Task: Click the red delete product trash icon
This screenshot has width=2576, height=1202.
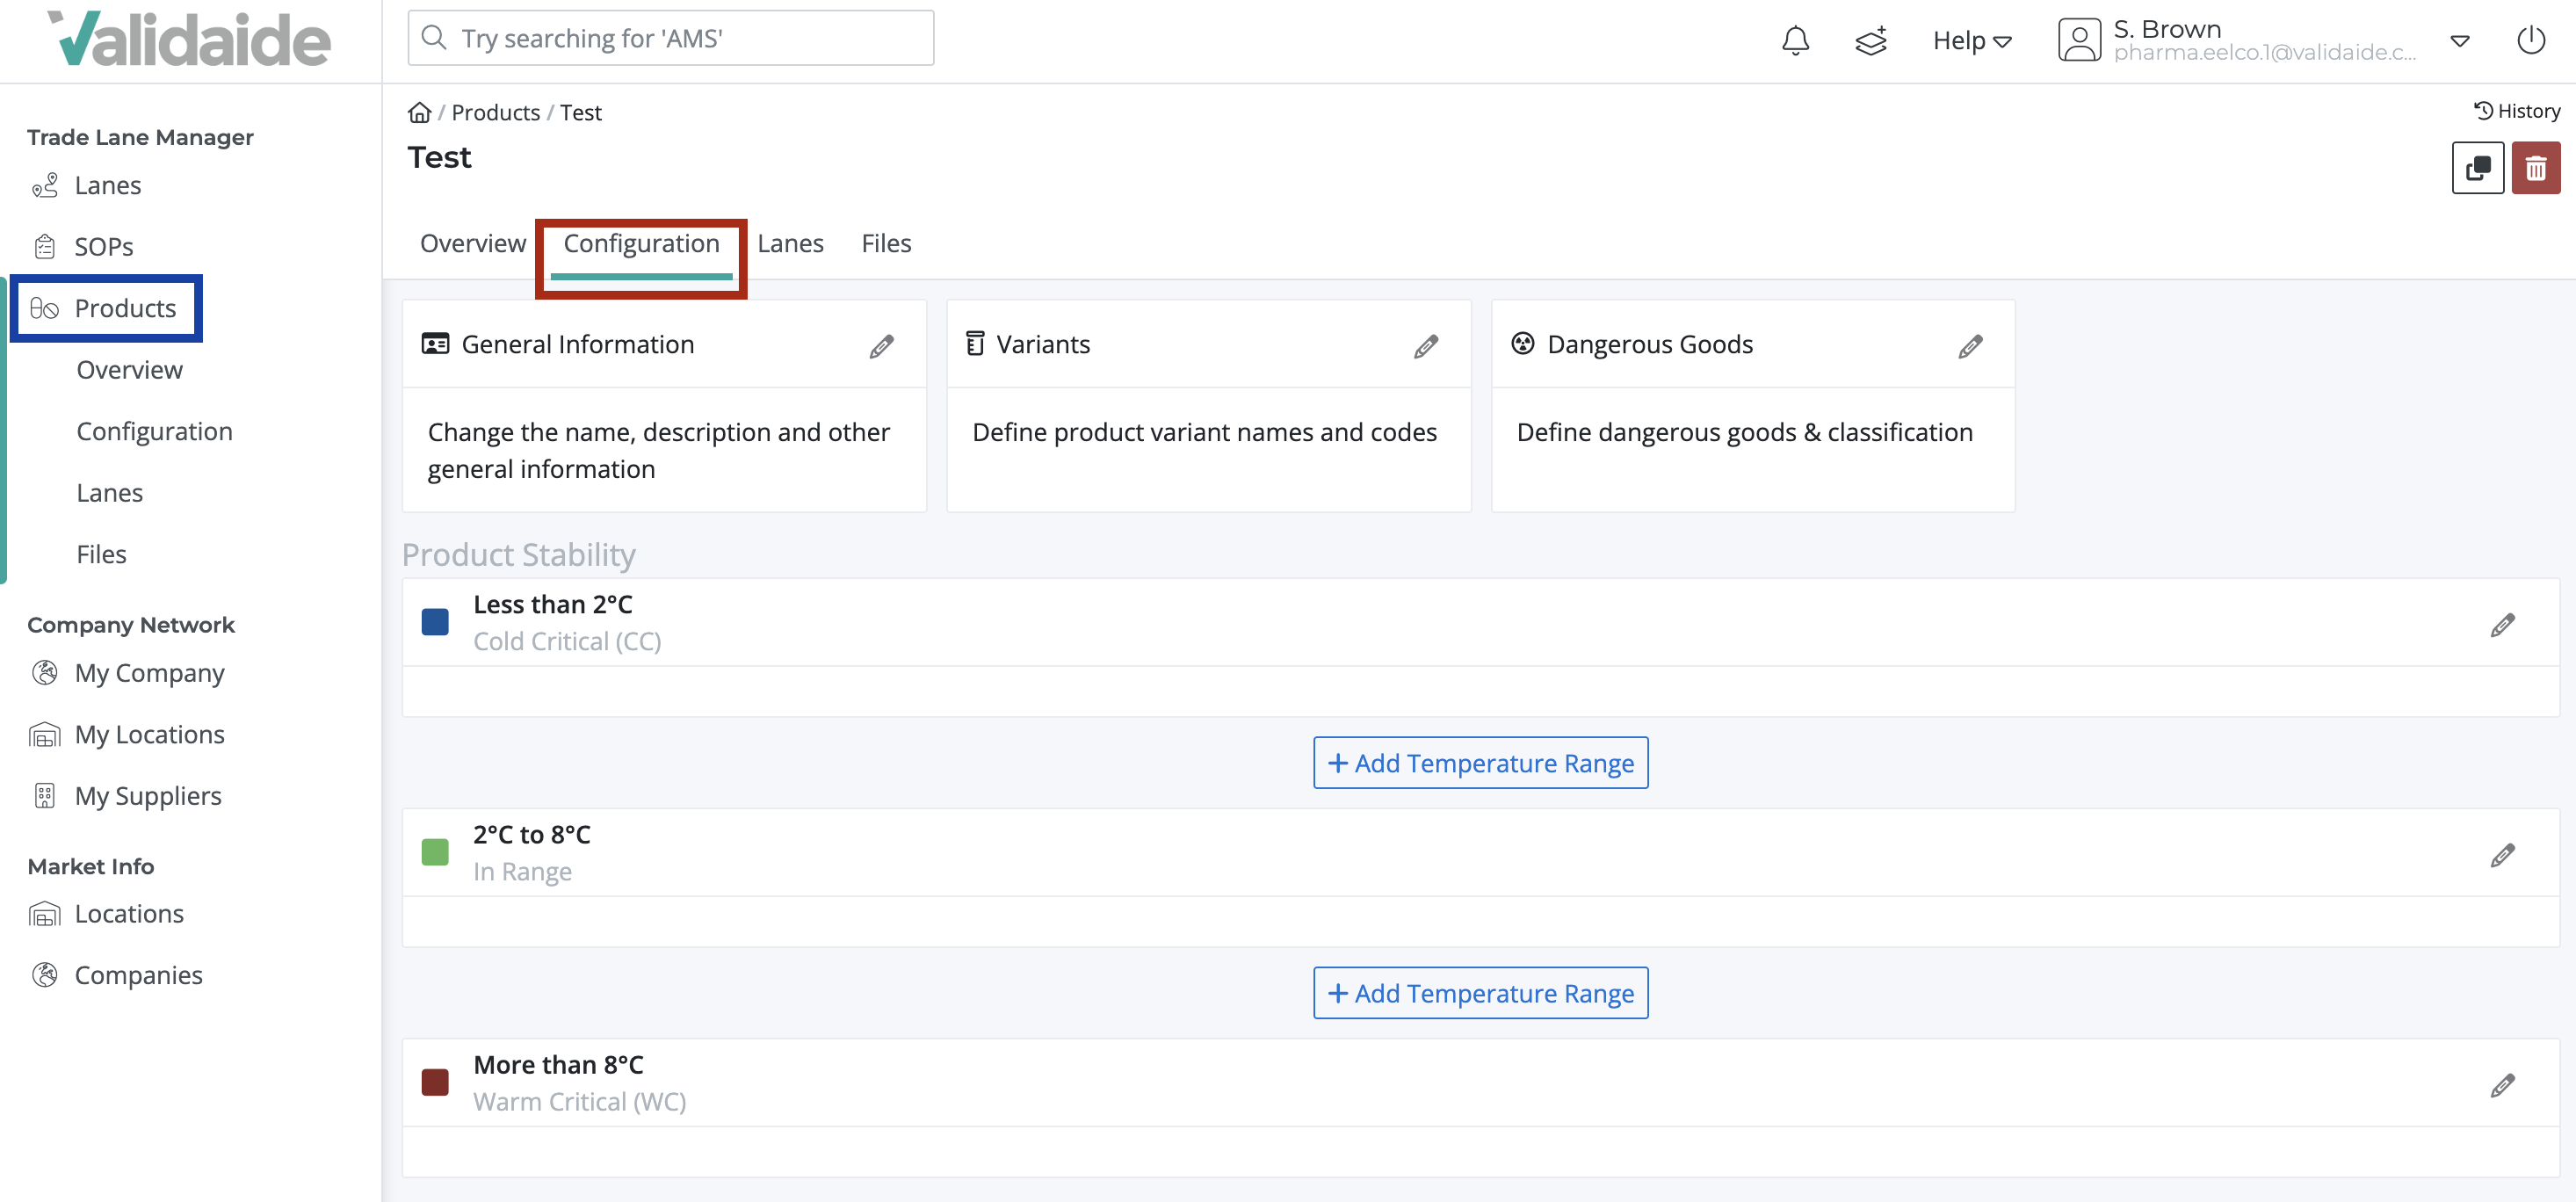Action: point(2537,167)
